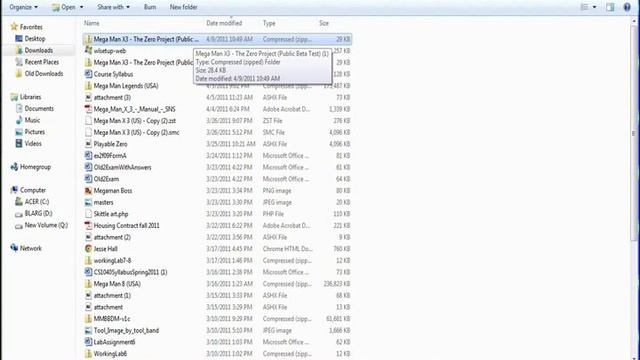The height and width of the screenshot is (360, 640).
Task: Click the Burn toolbar button
Action: coord(150,7)
